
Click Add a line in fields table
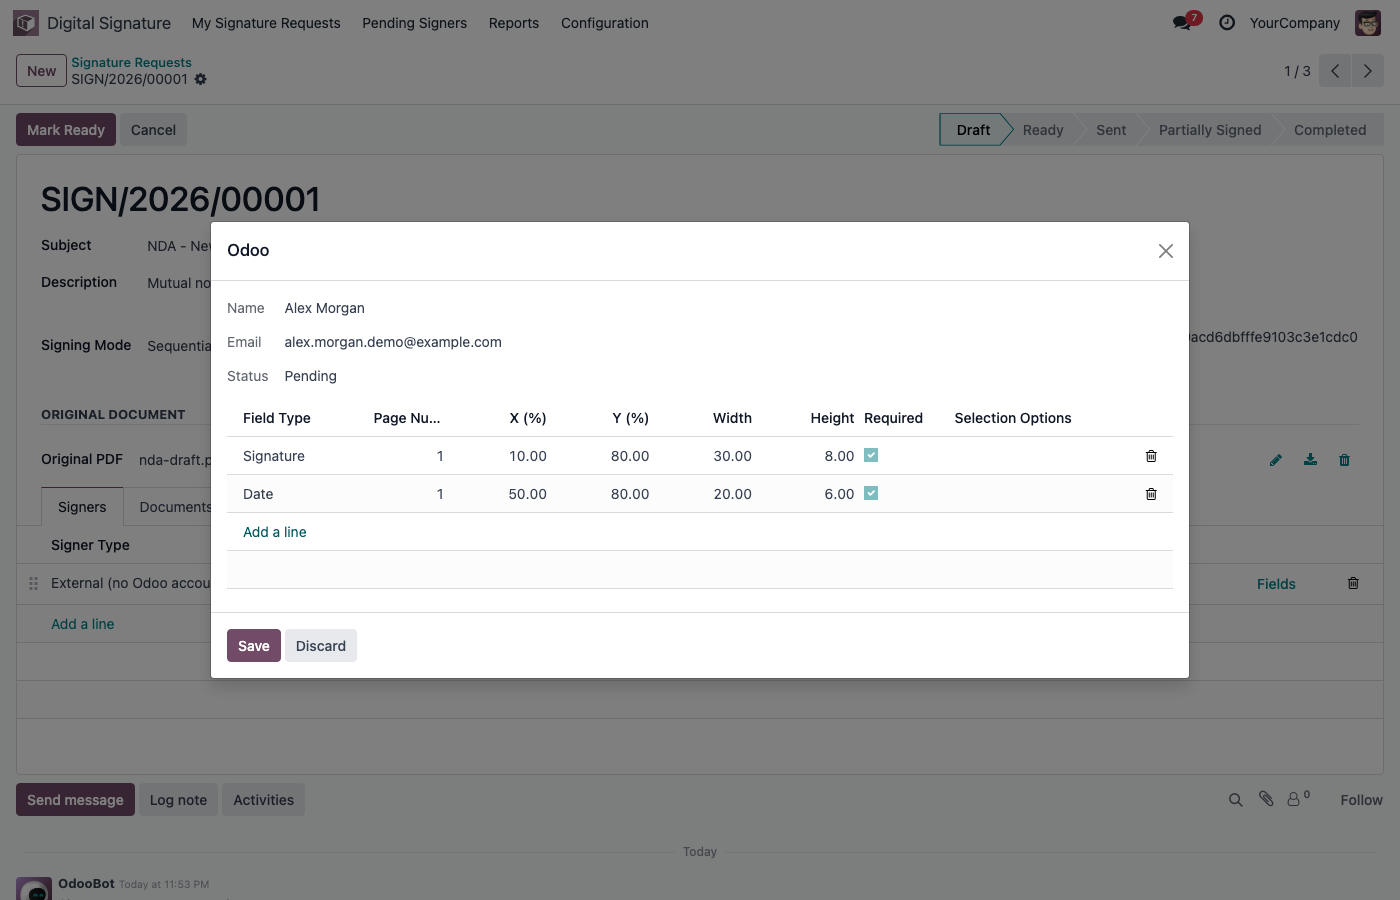pos(275,532)
